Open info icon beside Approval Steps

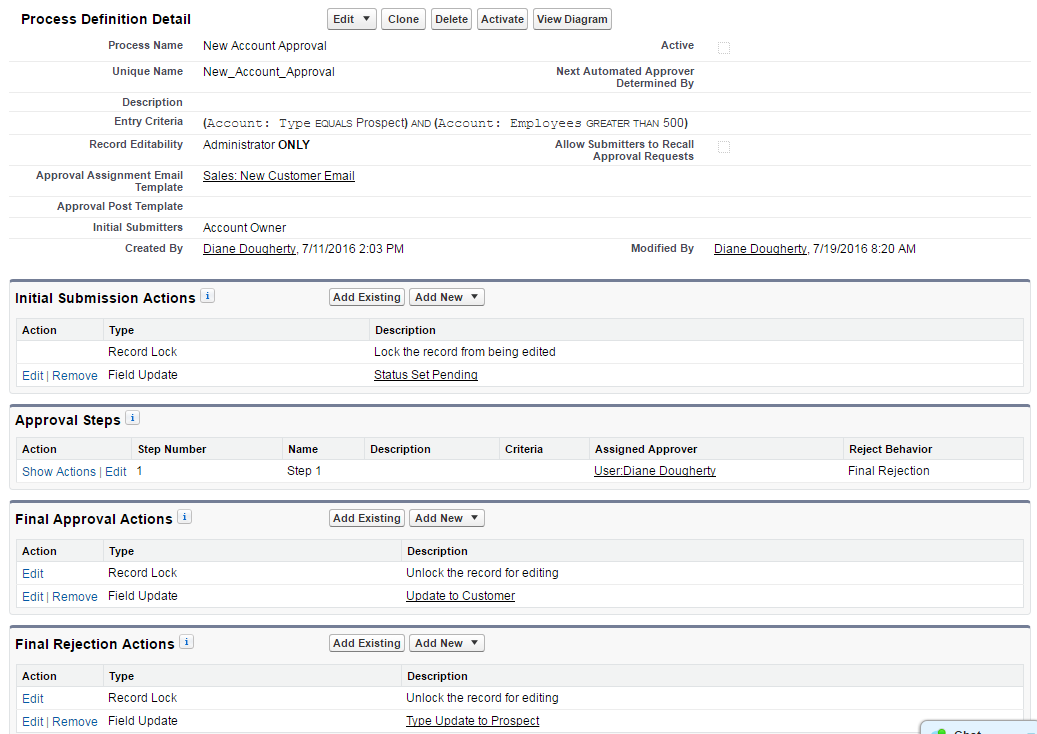(132, 418)
